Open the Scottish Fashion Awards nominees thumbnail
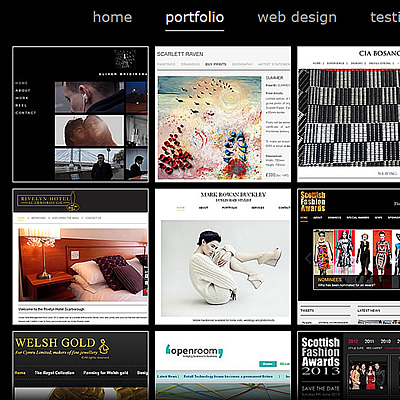This screenshot has width=400, height=400. [349, 257]
